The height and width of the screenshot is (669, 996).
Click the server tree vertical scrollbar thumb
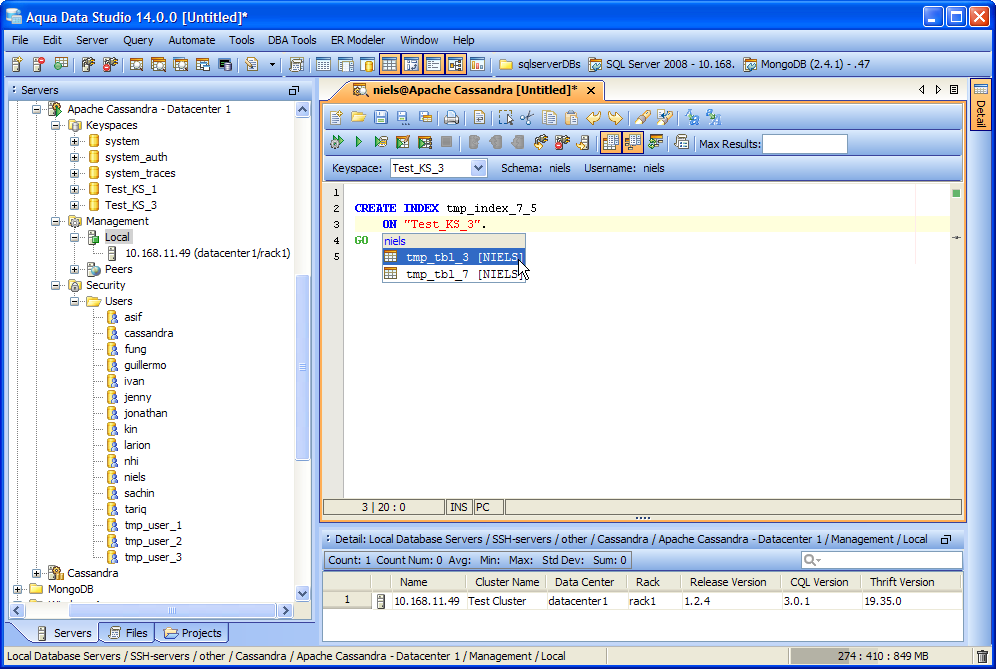pyautogui.click(x=302, y=367)
